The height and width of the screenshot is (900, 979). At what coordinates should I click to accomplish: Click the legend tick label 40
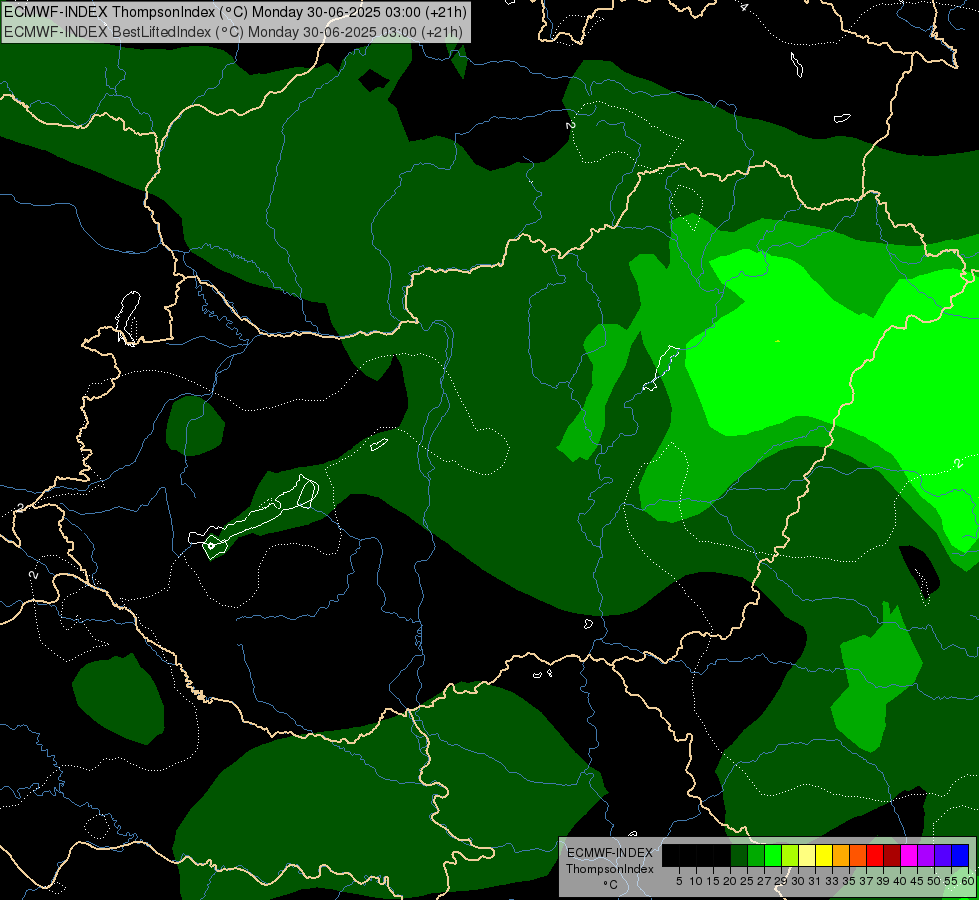900,881
